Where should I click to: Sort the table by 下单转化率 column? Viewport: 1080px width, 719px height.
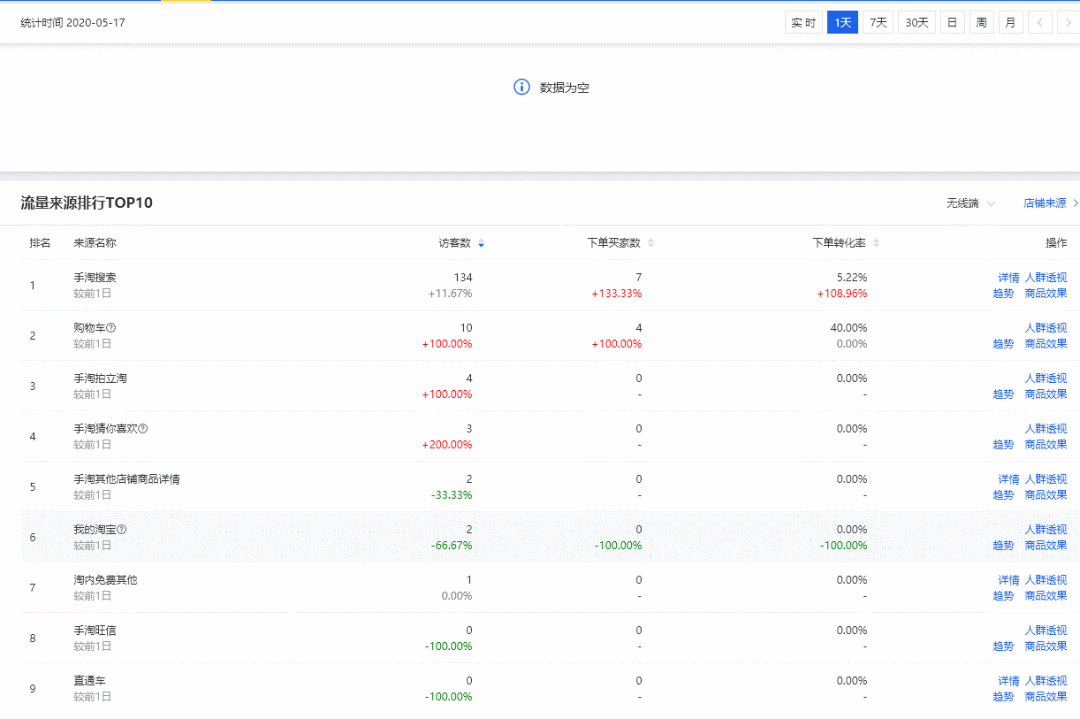pyautogui.click(x=876, y=243)
